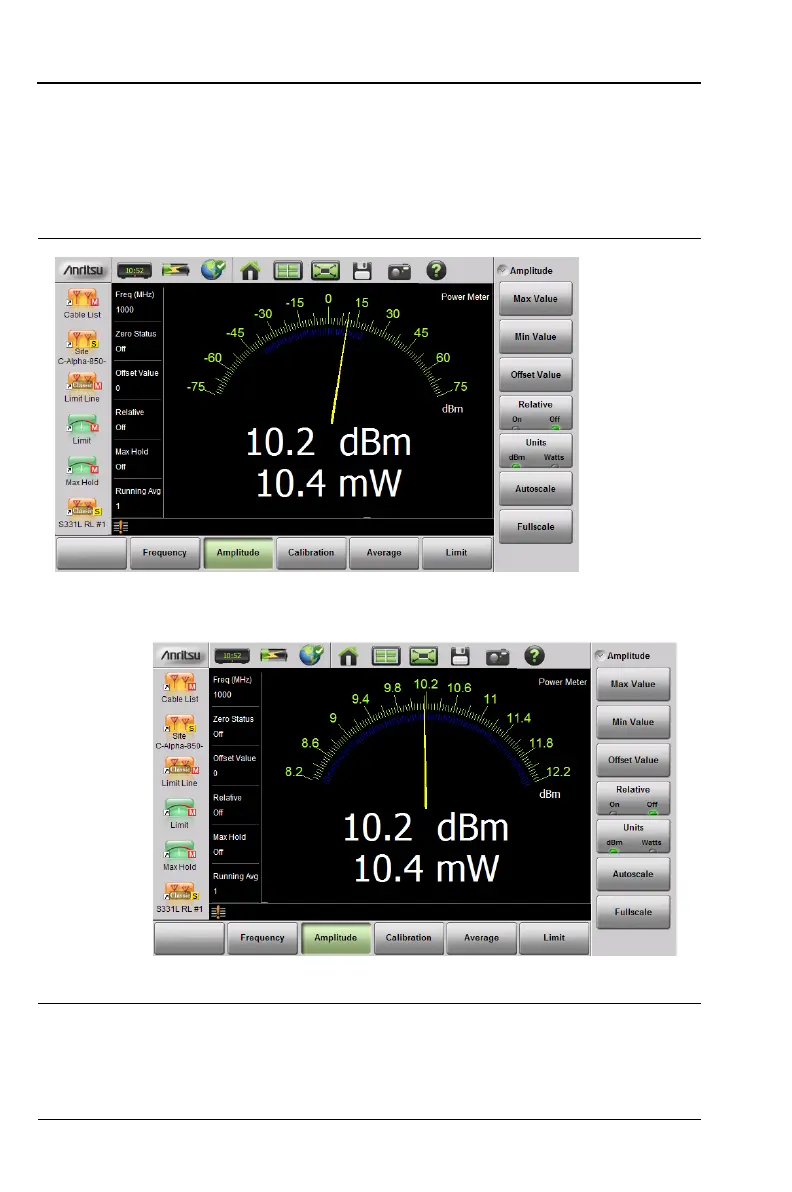Select the Amplitude tab on the -75 to 75 dial screen
792x1192 pixels.
pyautogui.click(x=238, y=553)
